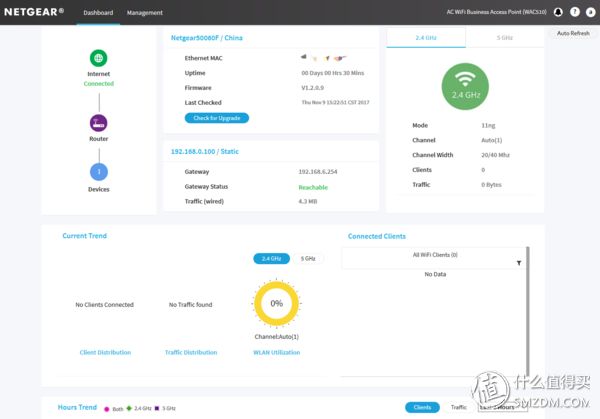The image size is (600, 419).
Task: Open WLAN Utilization link
Action: (x=277, y=352)
